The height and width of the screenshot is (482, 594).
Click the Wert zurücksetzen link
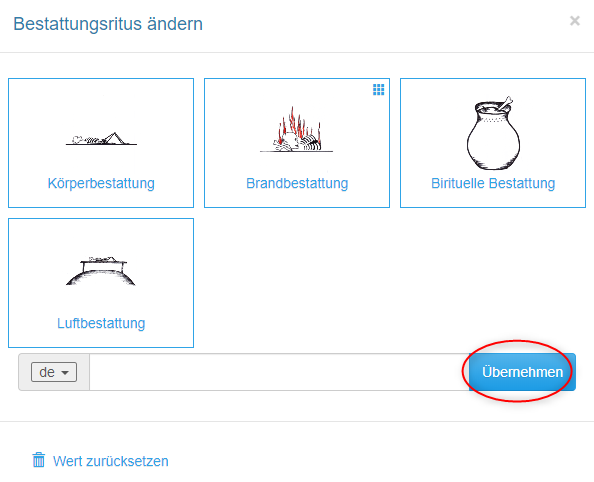click(x=111, y=461)
